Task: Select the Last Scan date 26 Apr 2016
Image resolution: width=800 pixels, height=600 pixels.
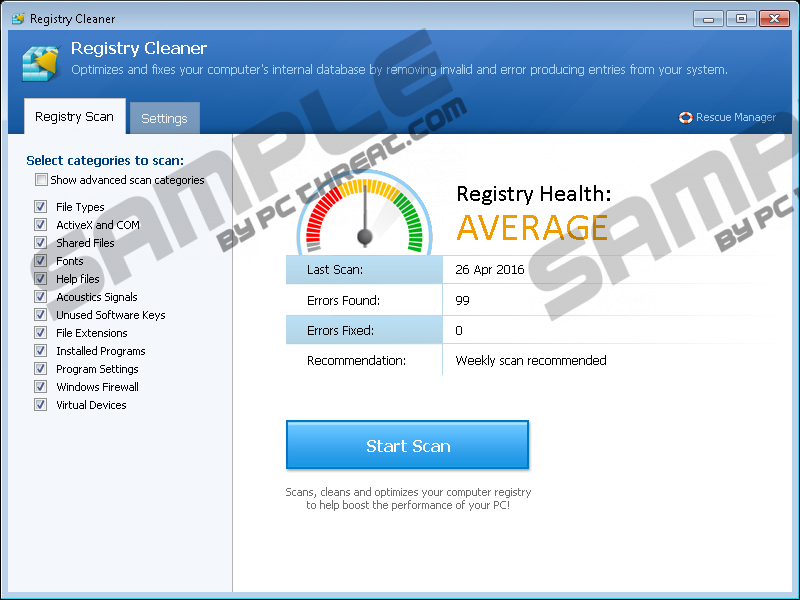Action: (490, 269)
